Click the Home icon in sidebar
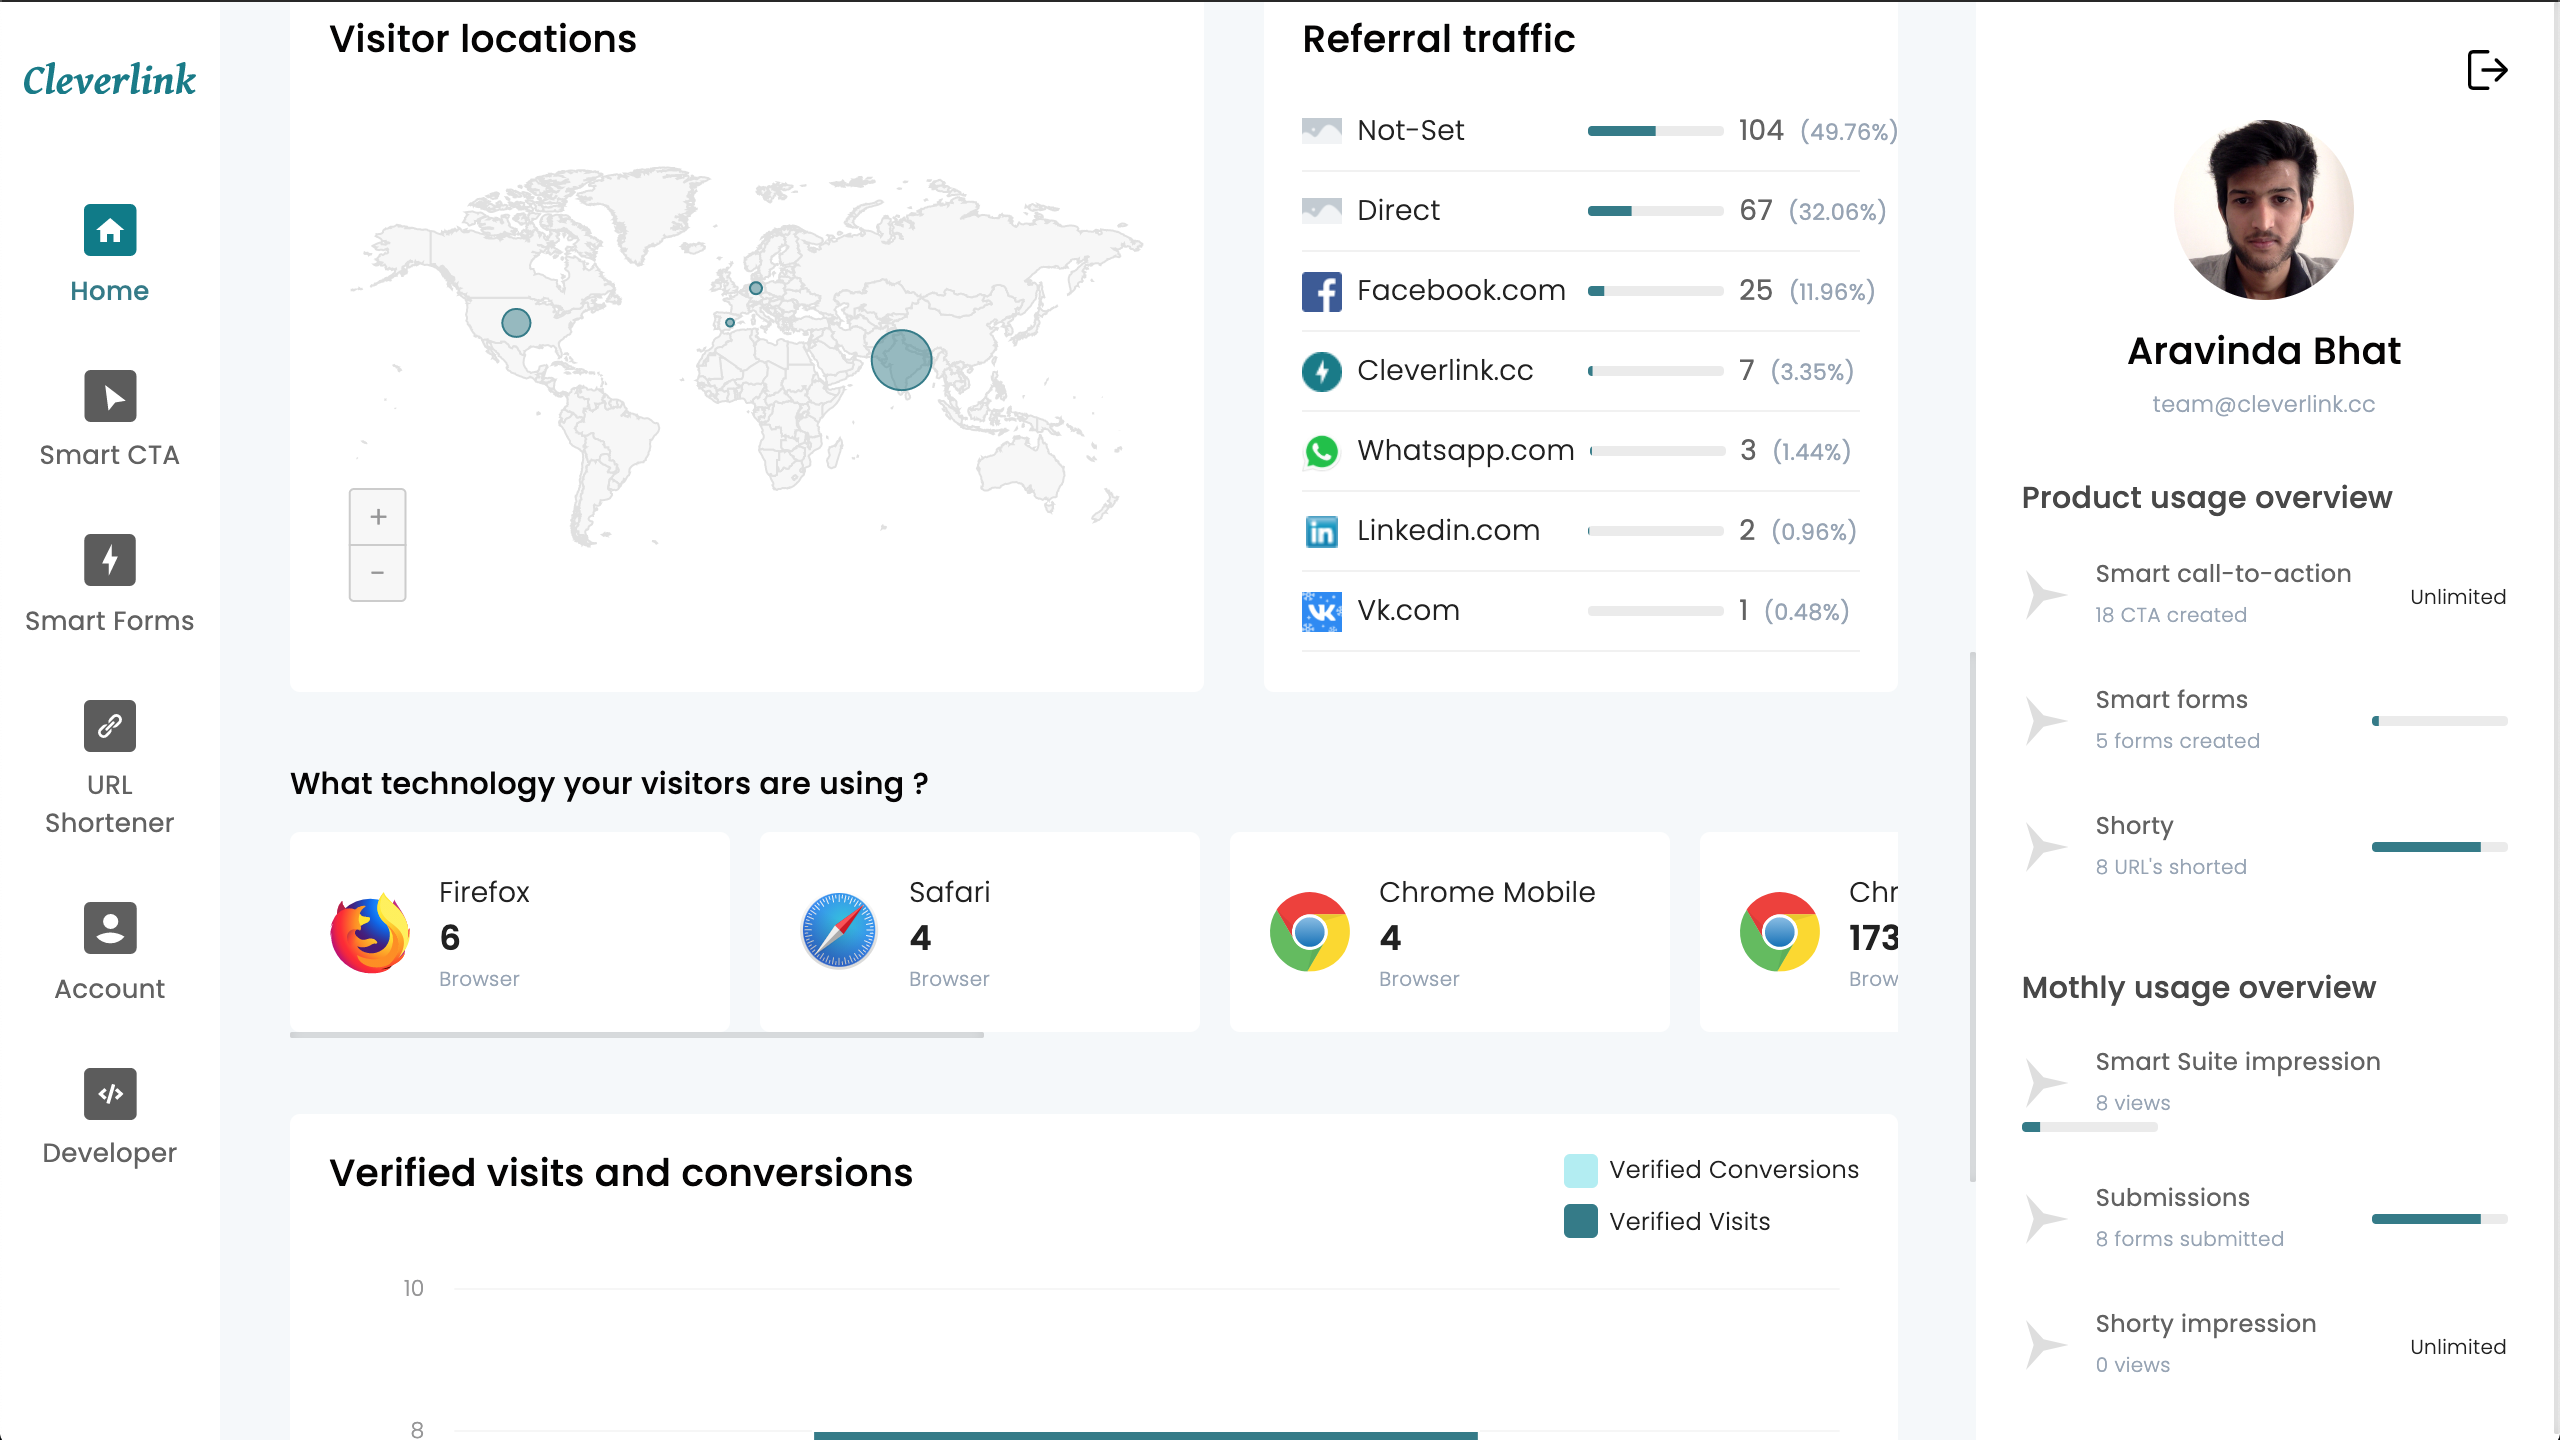This screenshot has height=1440, width=2560. coord(110,231)
